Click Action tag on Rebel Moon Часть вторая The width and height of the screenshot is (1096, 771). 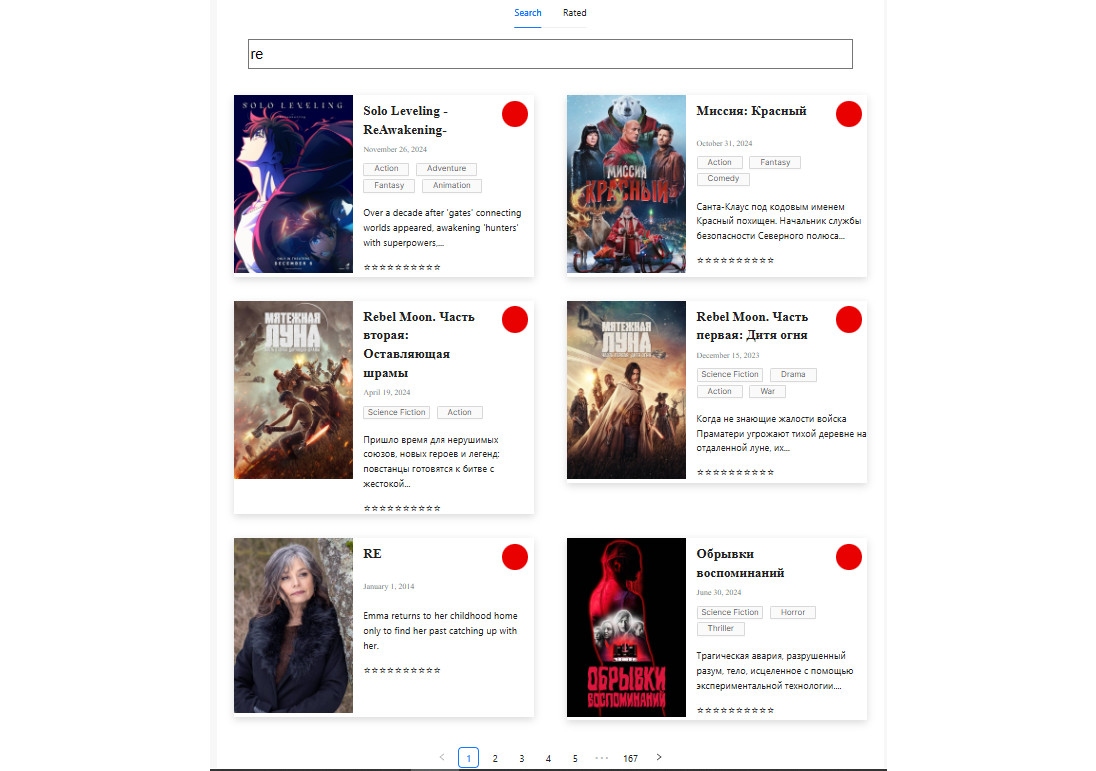[459, 412]
